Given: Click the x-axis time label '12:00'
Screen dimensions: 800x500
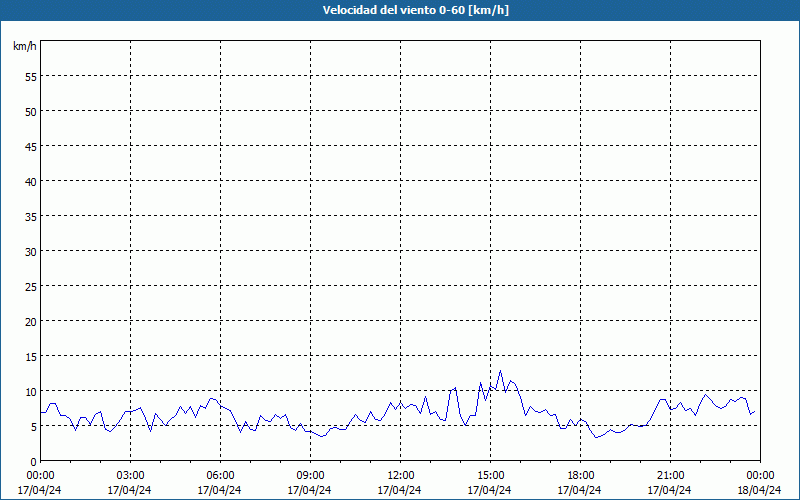Looking at the screenshot, I should pyautogui.click(x=401, y=476).
